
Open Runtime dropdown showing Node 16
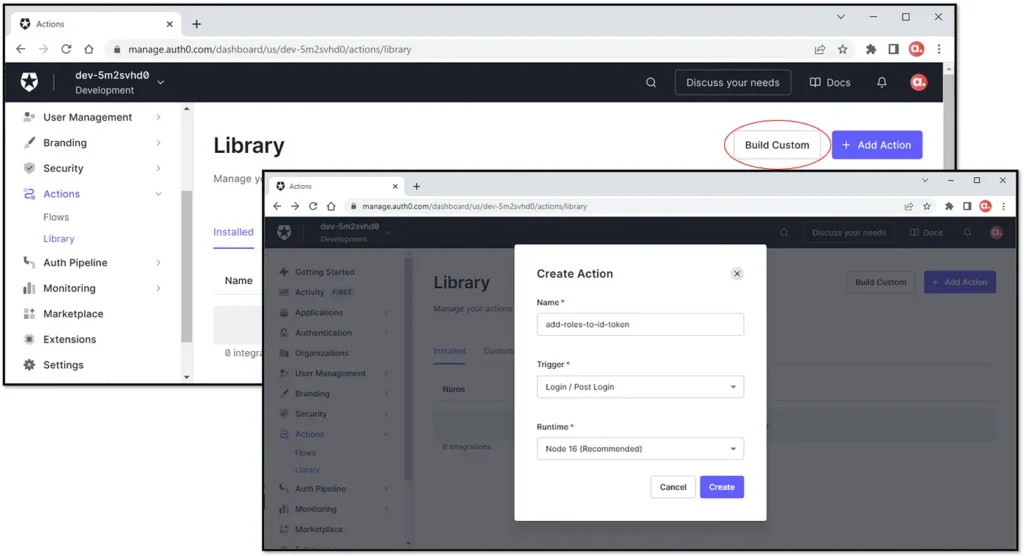[x=640, y=449]
